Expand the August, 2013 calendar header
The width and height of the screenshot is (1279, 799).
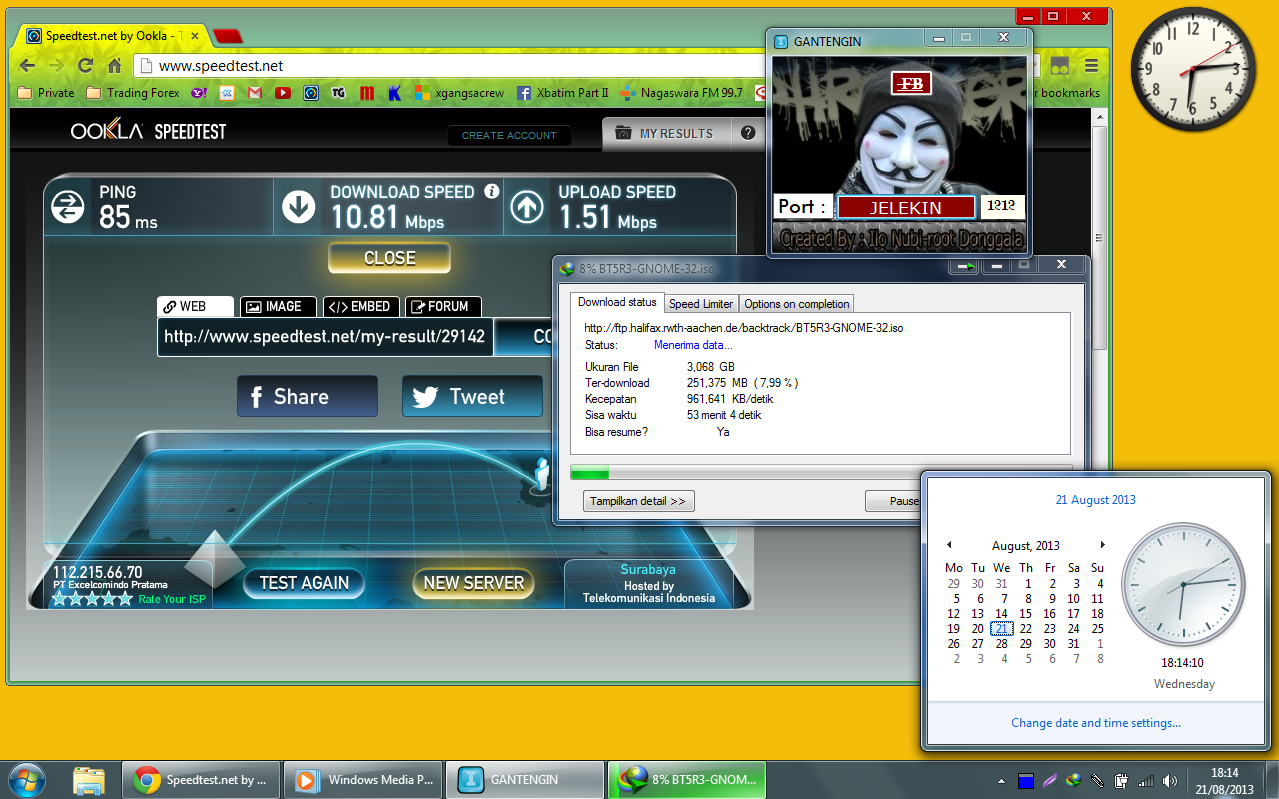click(1026, 546)
